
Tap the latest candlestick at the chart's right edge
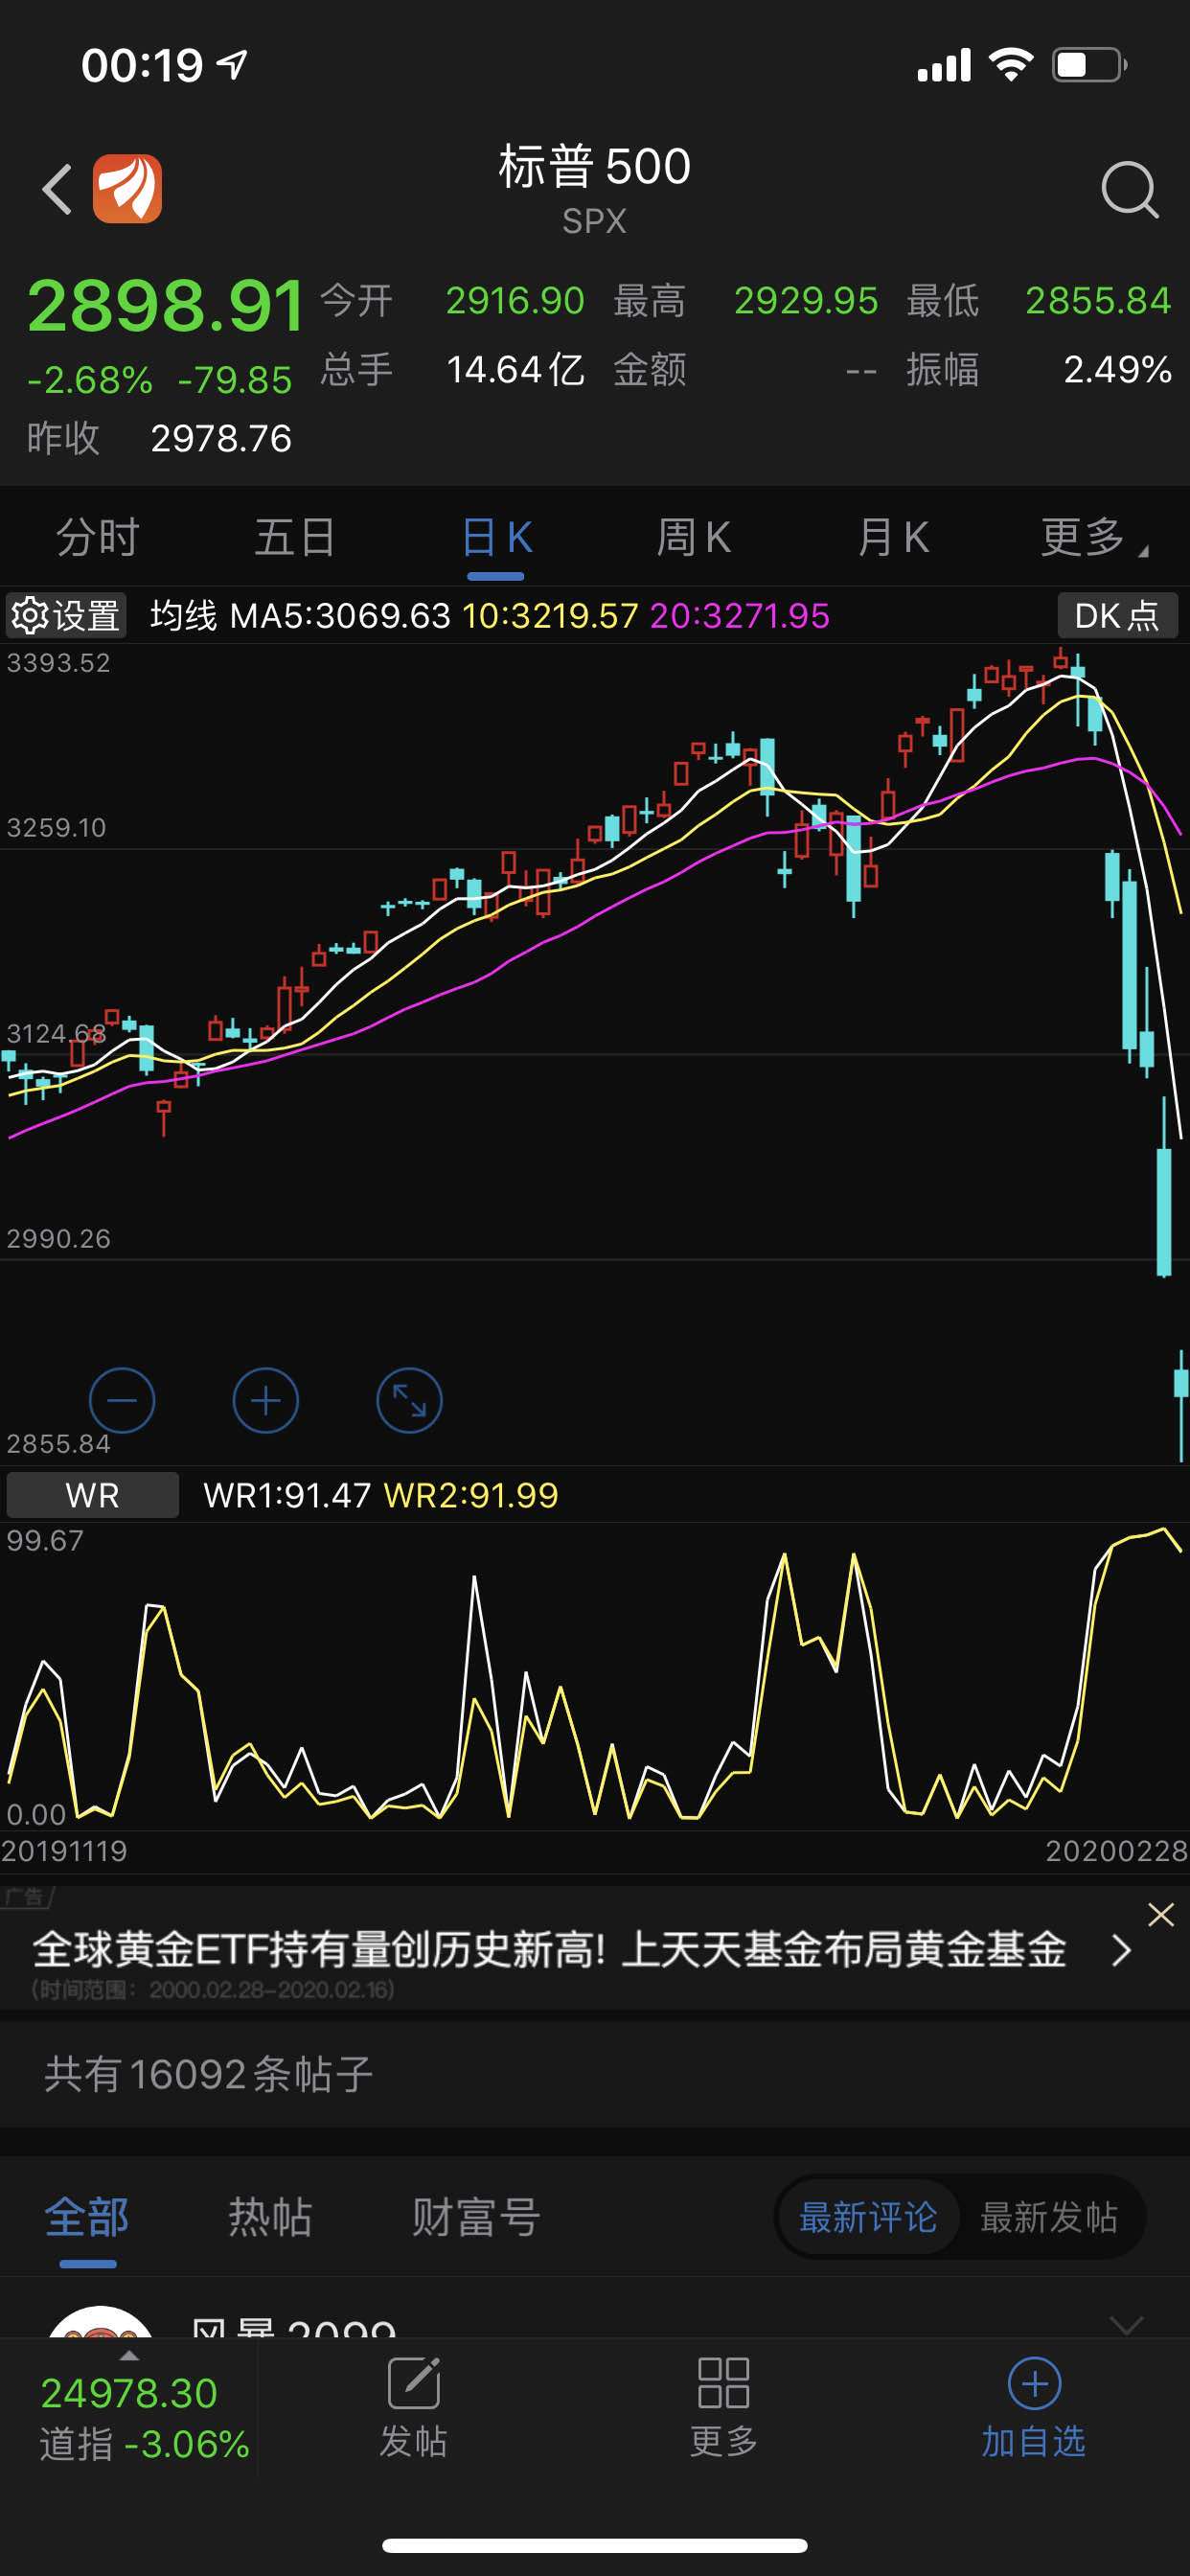point(1182,1405)
